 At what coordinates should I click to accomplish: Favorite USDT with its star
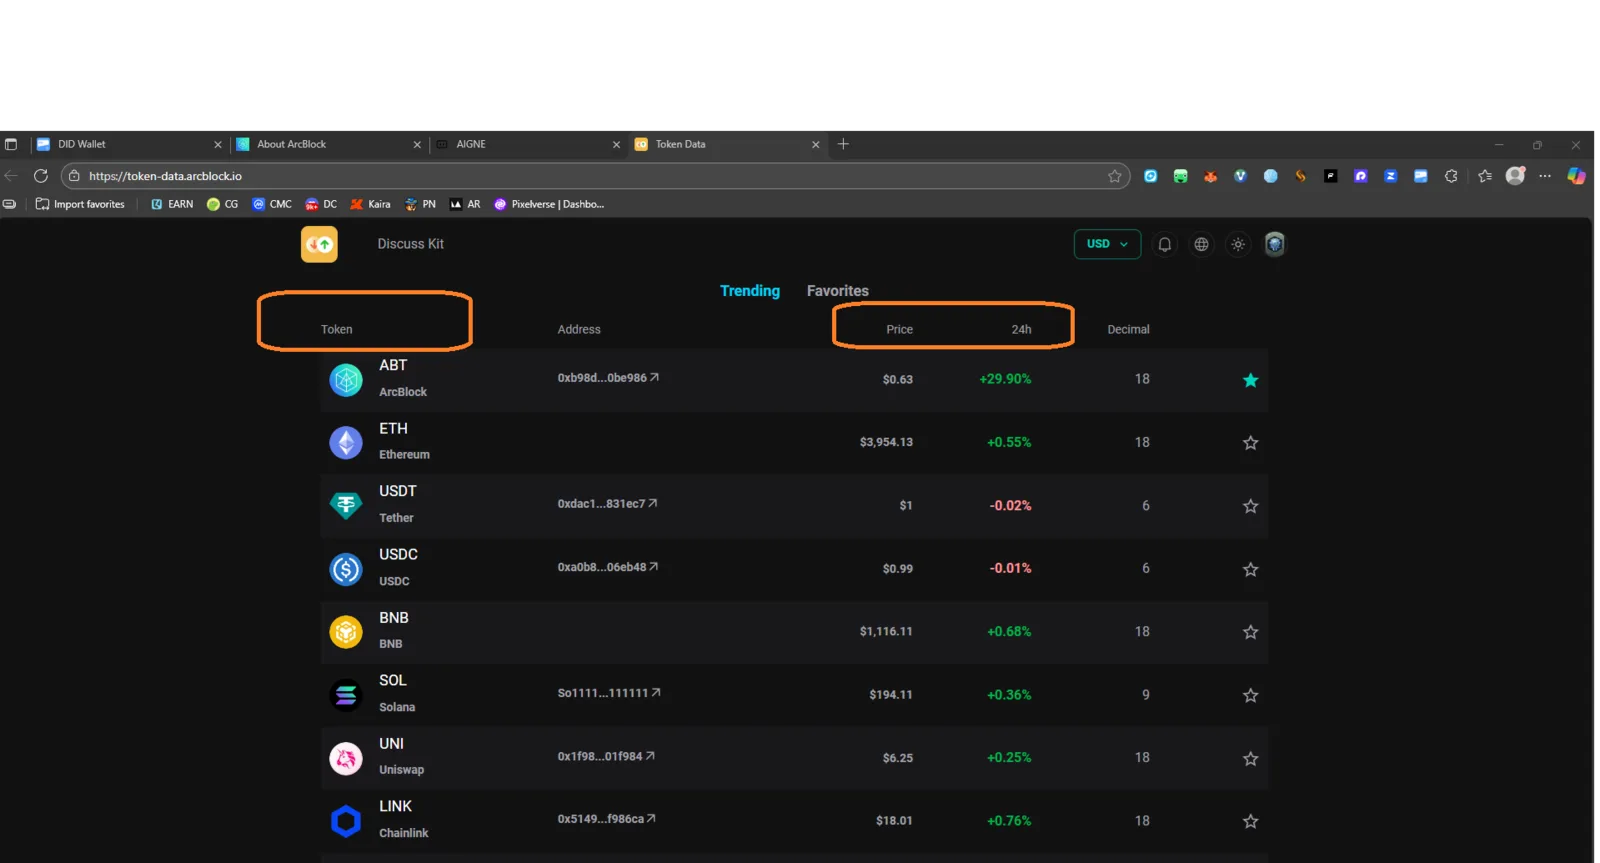click(x=1250, y=506)
